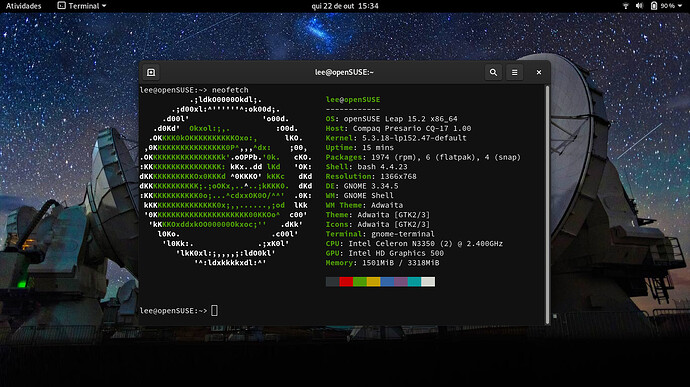Click the cyan color block

[x=414, y=282]
